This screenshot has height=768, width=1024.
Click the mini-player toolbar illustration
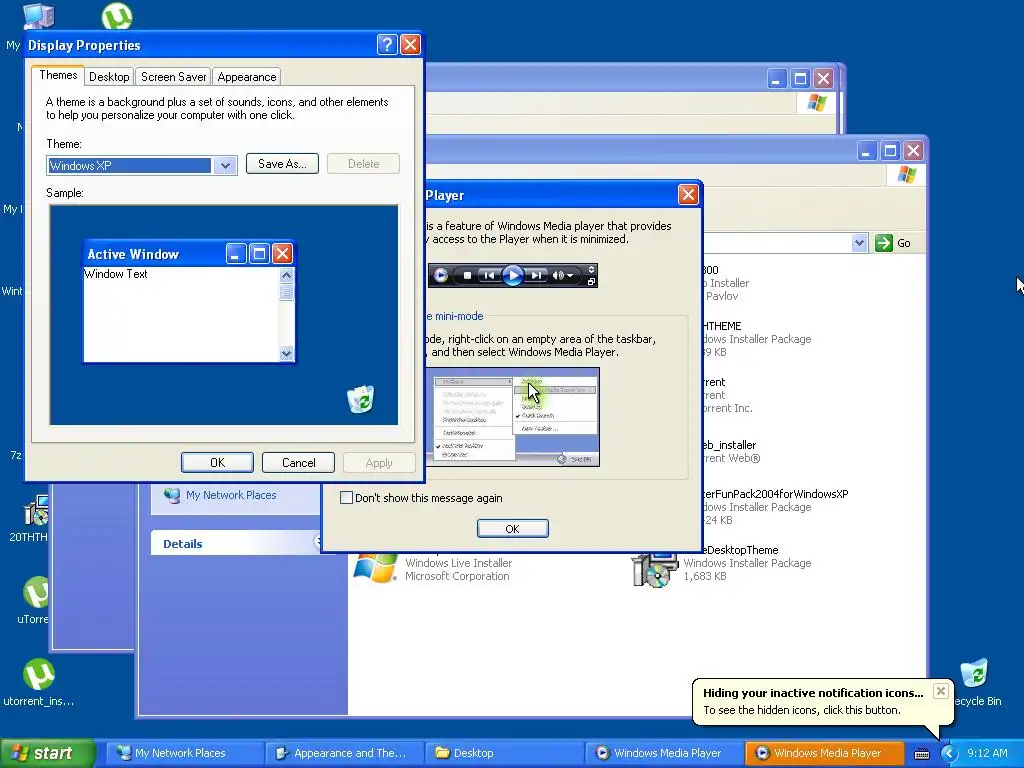pos(513,276)
